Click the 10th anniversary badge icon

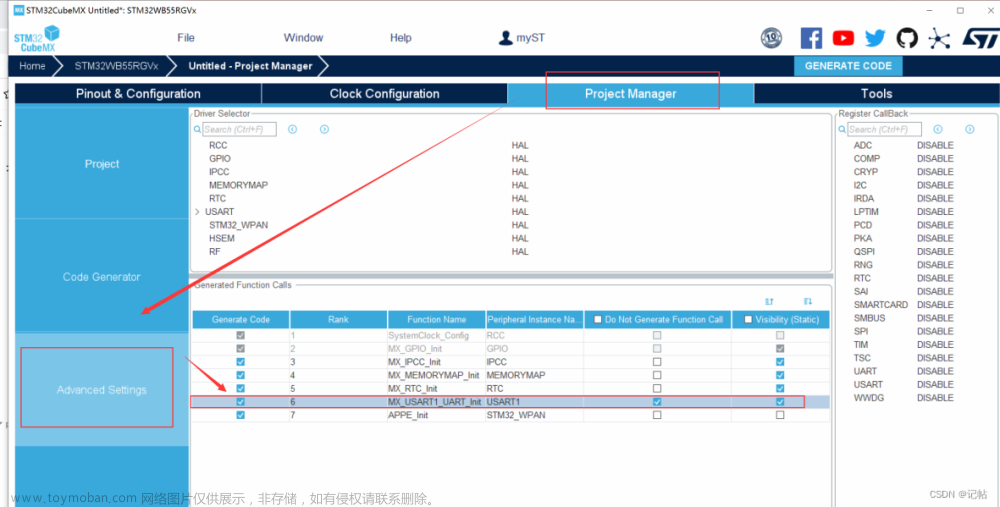click(x=772, y=38)
